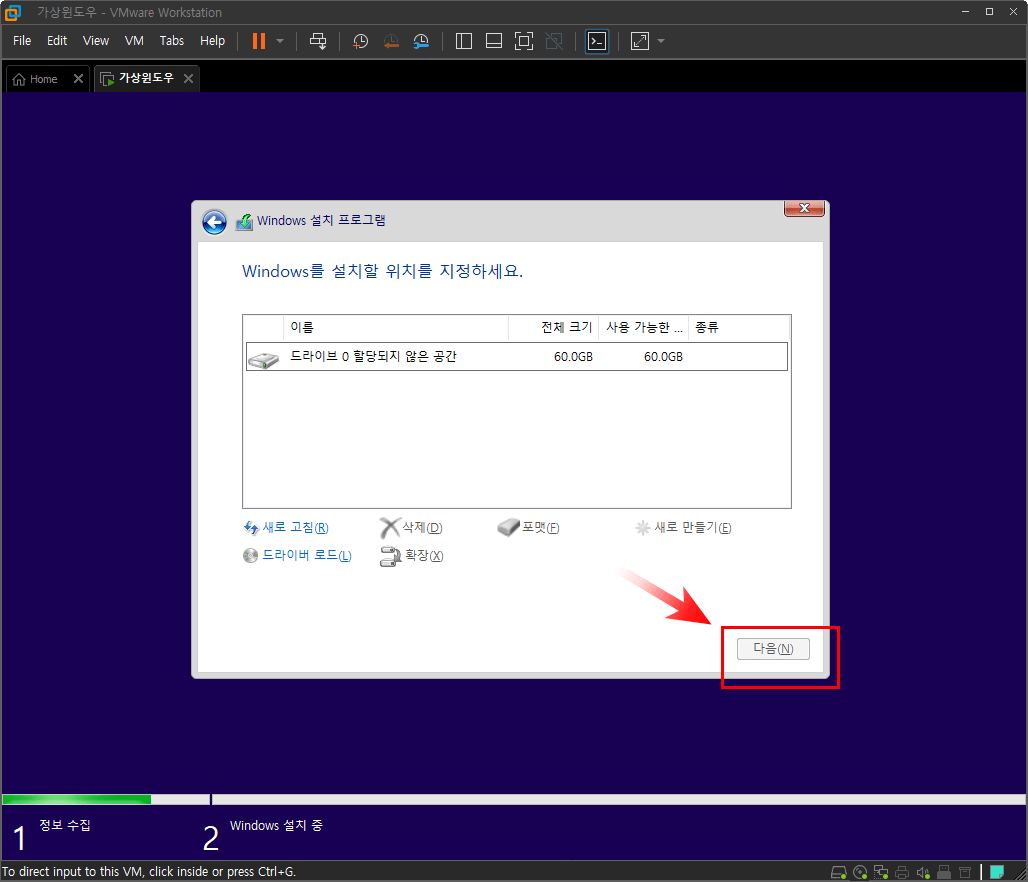Click the 사용 가능한 column header
Image resolution: width=1028 pixels, height=882 pixels.
click(643, 327)
